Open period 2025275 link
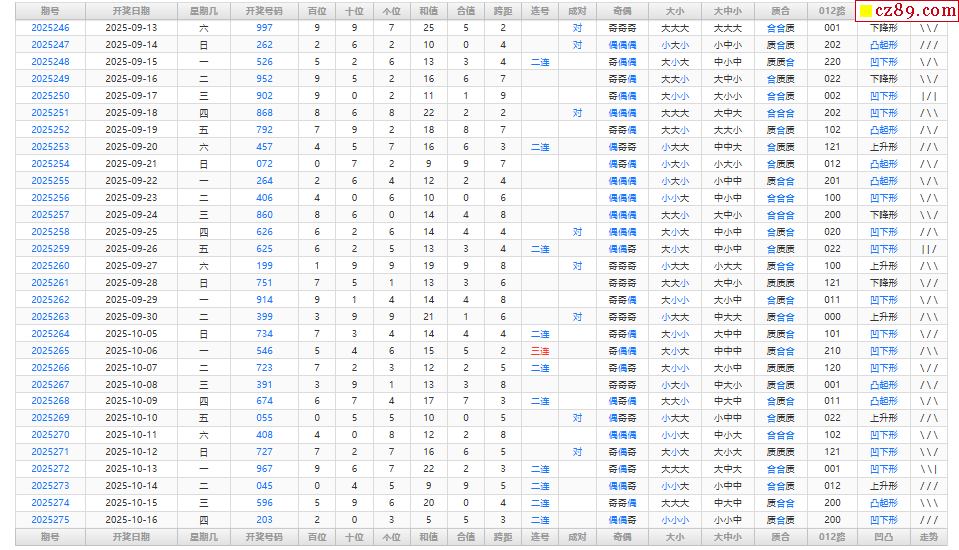The image size is (959, 550). coord(50,520)
